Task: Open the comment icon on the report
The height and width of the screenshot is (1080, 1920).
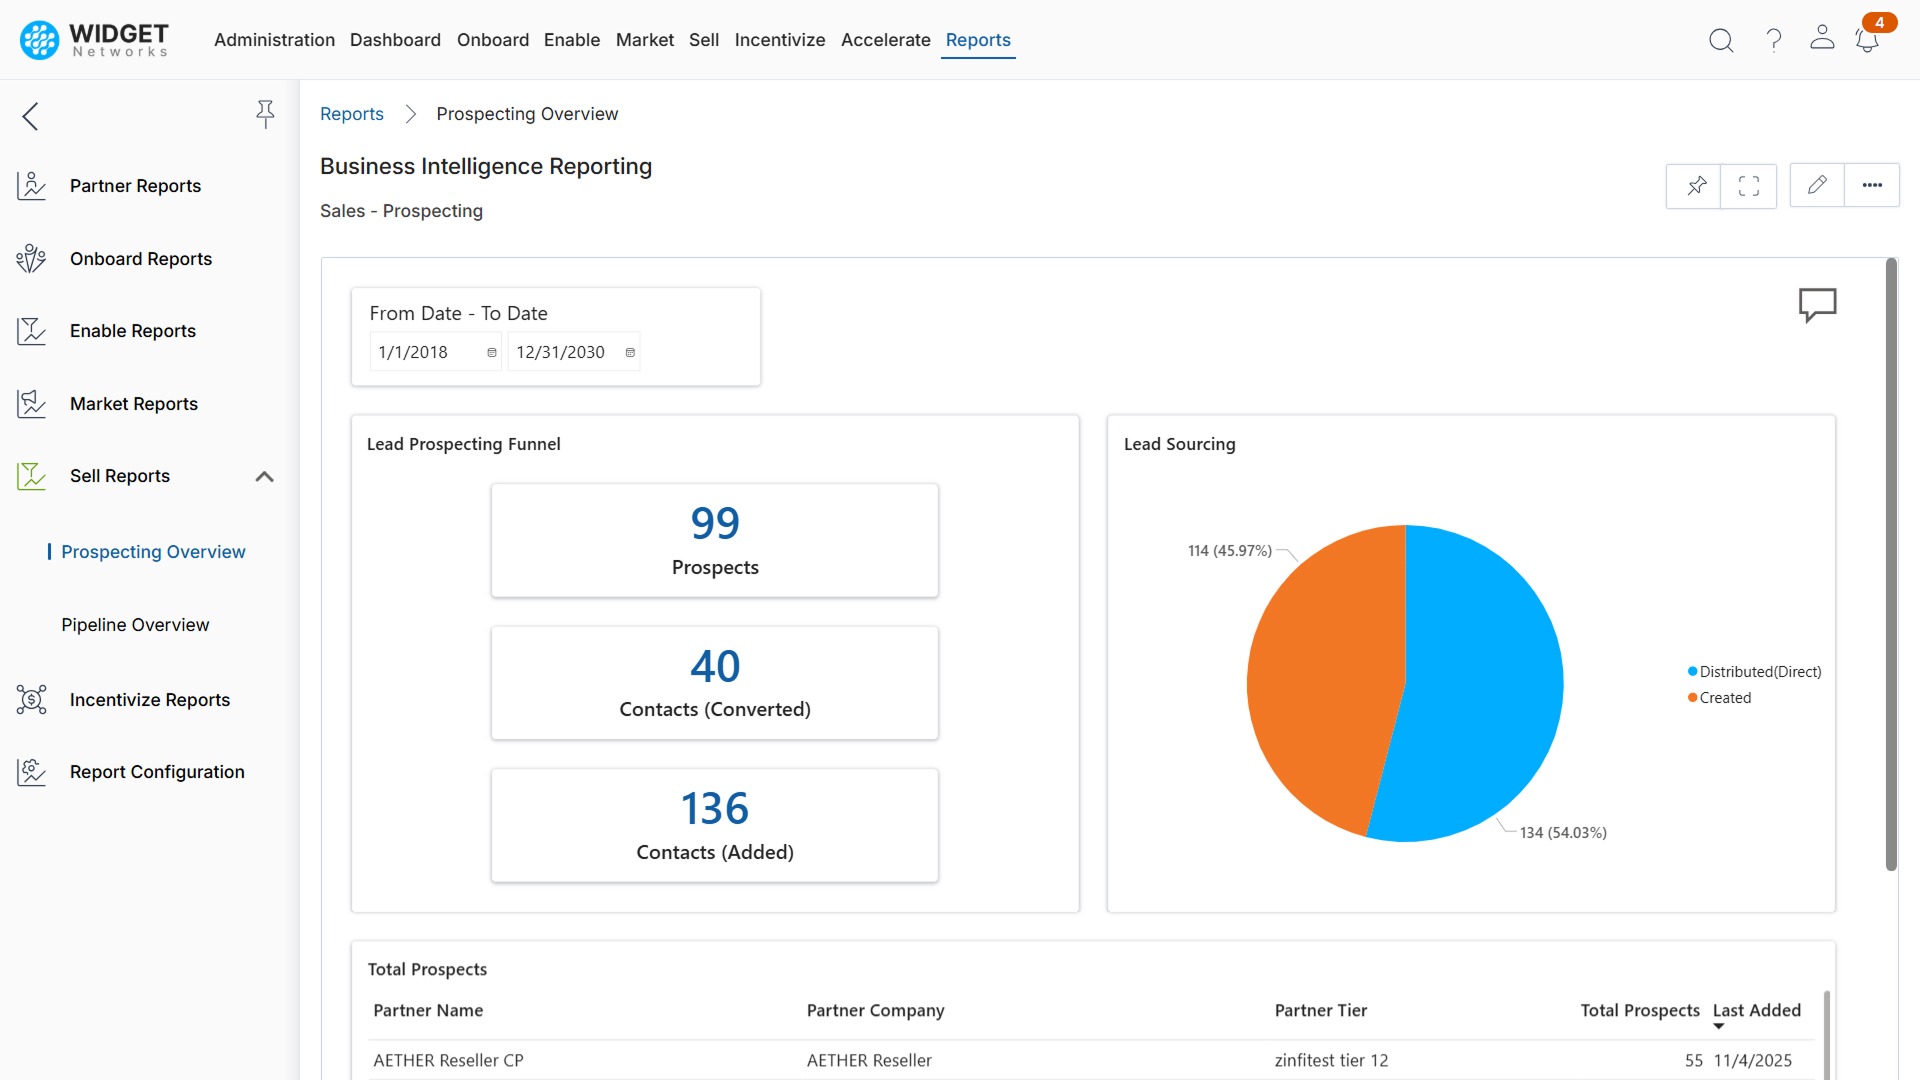Action: point(1817,305)
